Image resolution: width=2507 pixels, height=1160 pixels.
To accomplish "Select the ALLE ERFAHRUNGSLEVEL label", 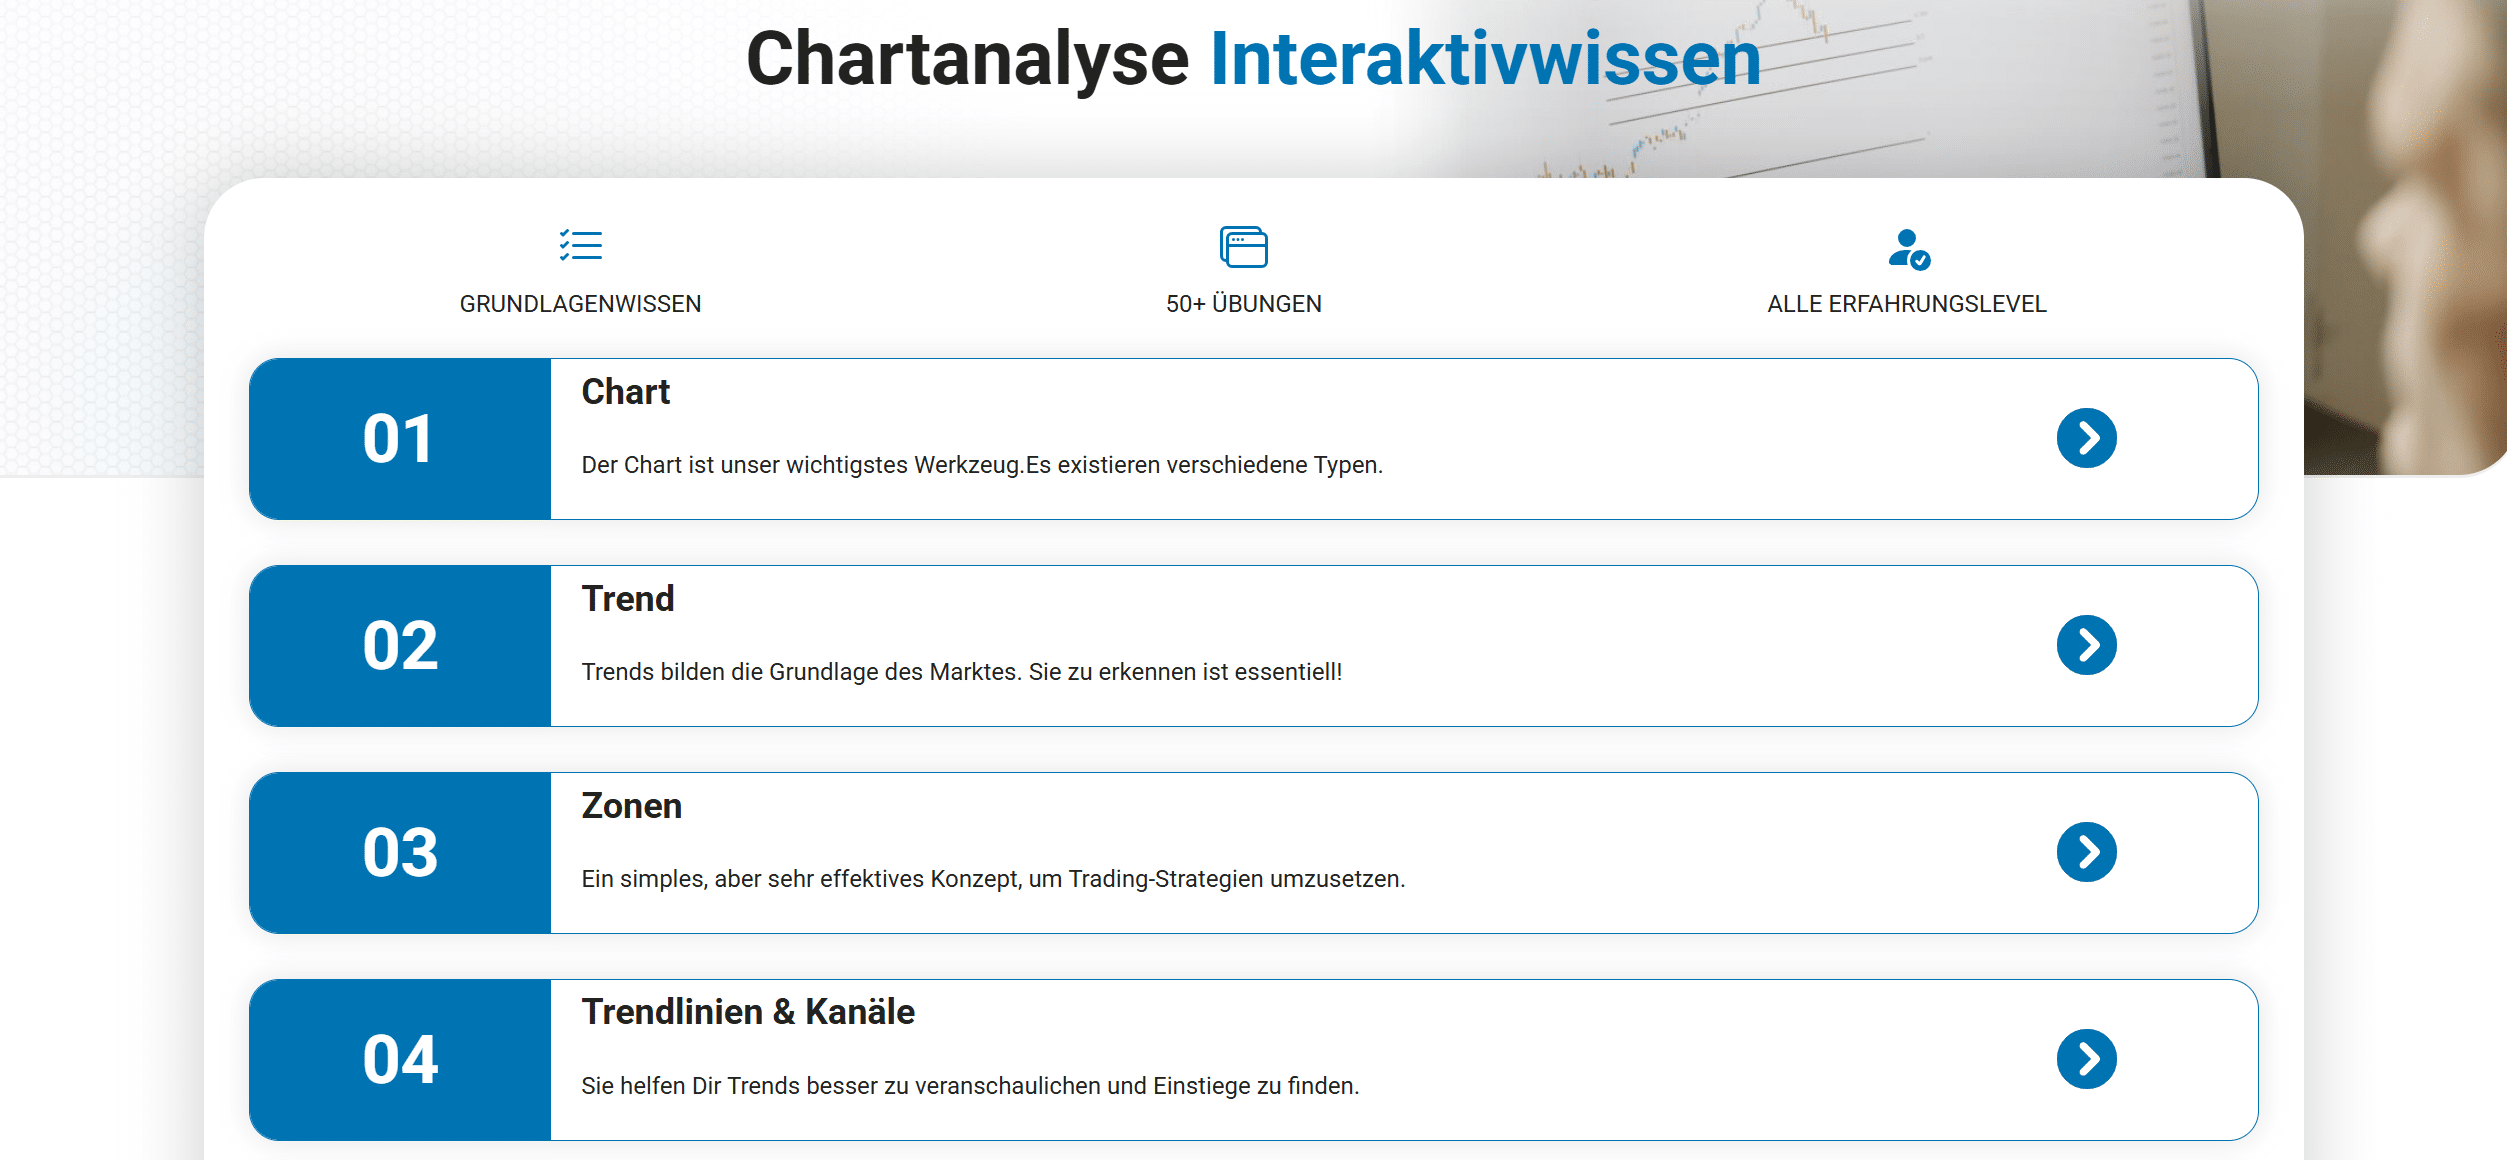I will point(1906,304).
